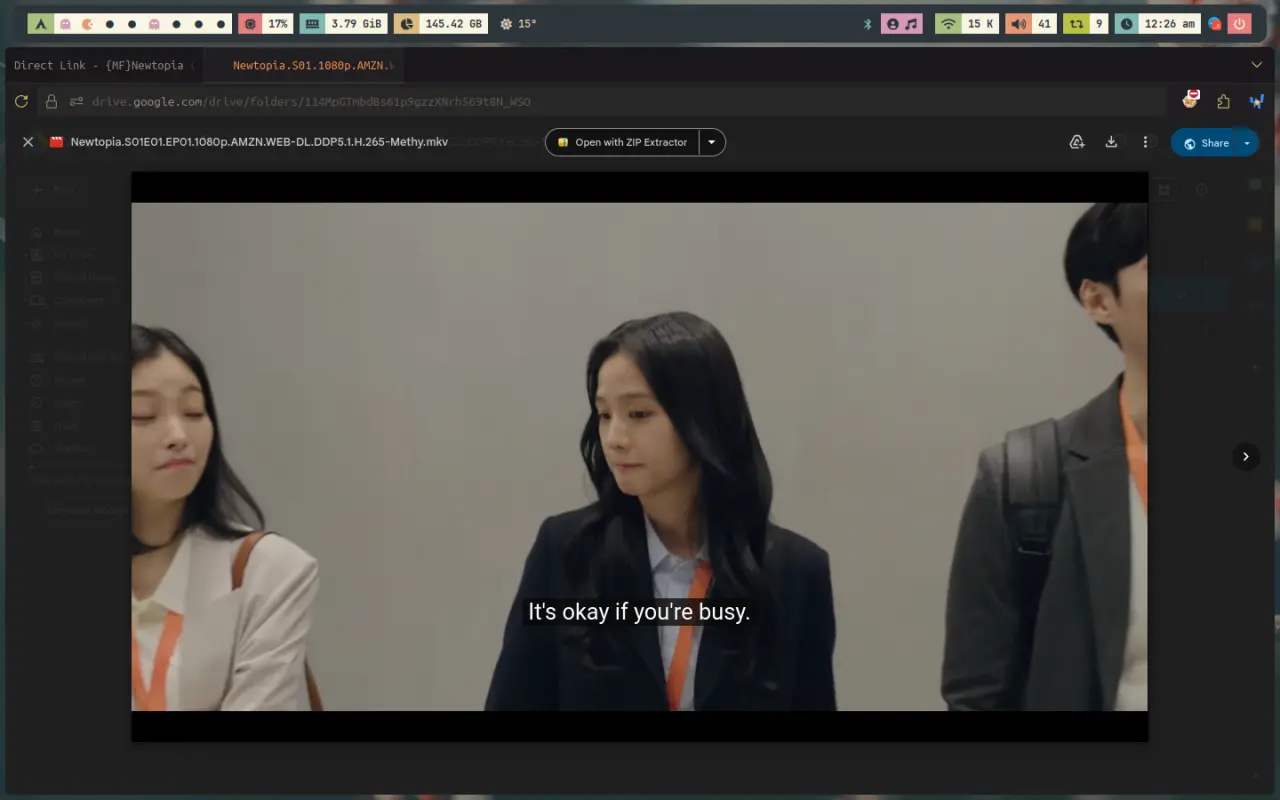
Task: Open the browser tab list chevron
Action: [1257, 65]
